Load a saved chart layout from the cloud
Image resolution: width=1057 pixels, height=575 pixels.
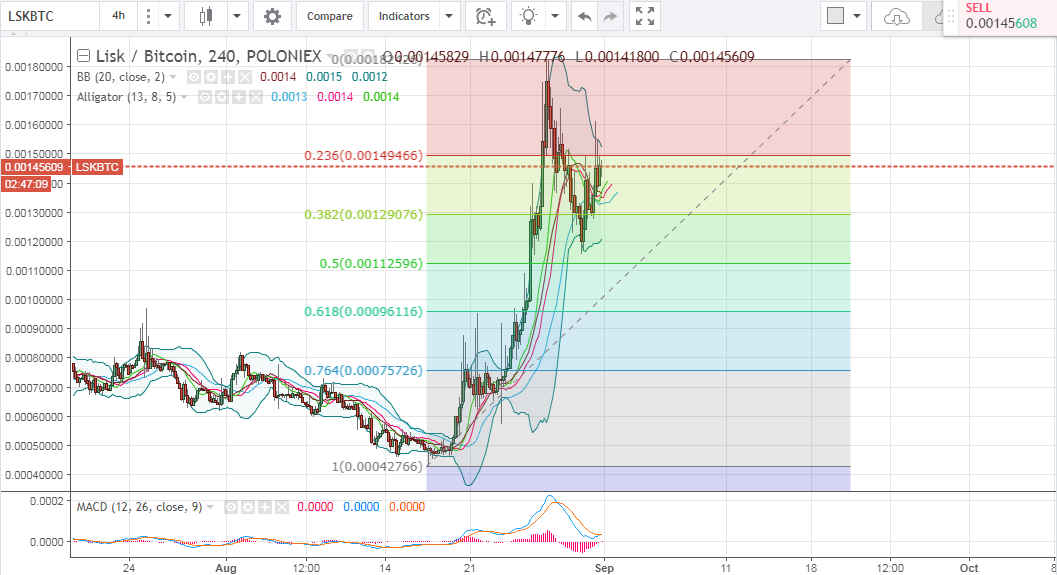pyautogui.click(x=896, y=16)
